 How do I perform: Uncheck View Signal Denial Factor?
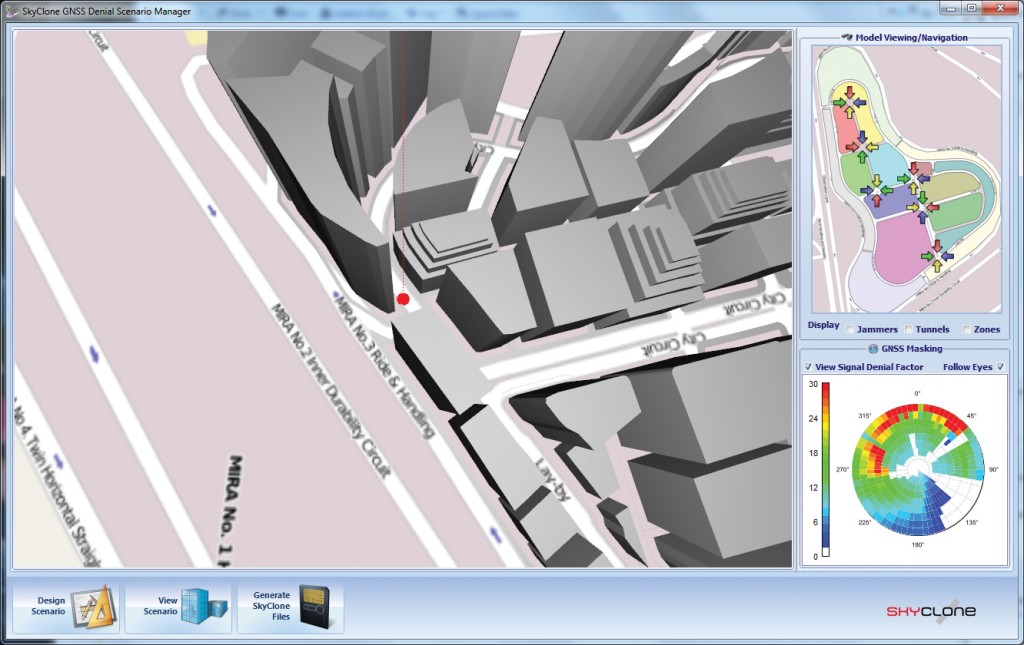[808, 366]
